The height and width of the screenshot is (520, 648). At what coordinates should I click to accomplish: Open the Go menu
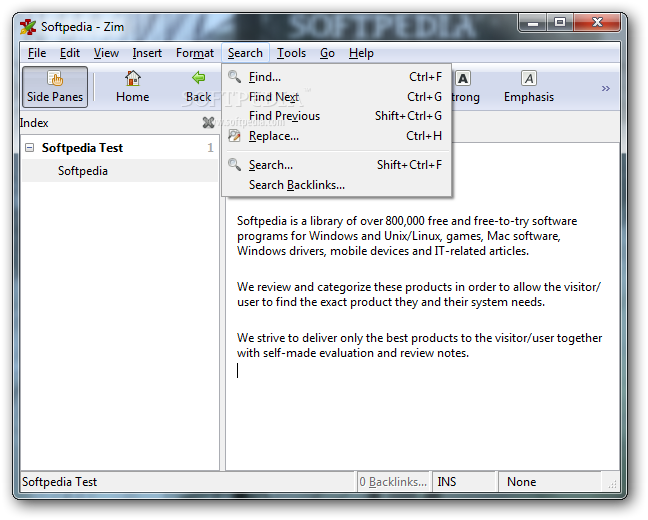click(327, 53)
